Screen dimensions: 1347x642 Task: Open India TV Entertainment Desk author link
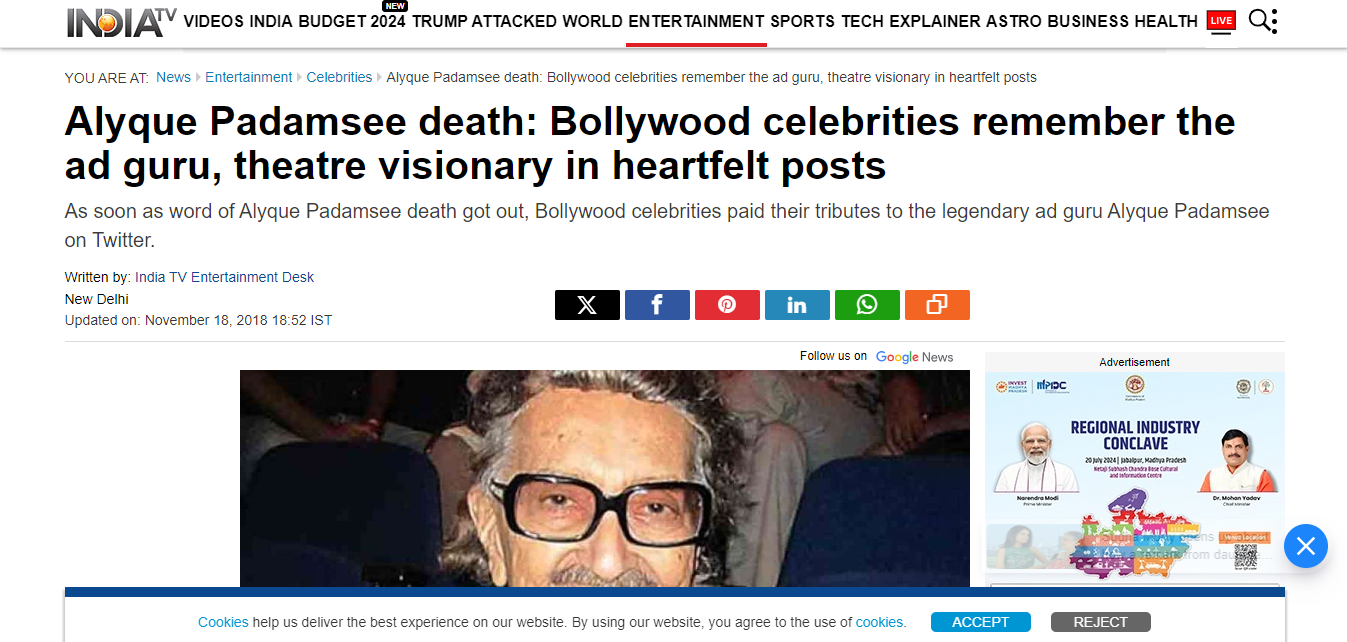click(224, 277)
